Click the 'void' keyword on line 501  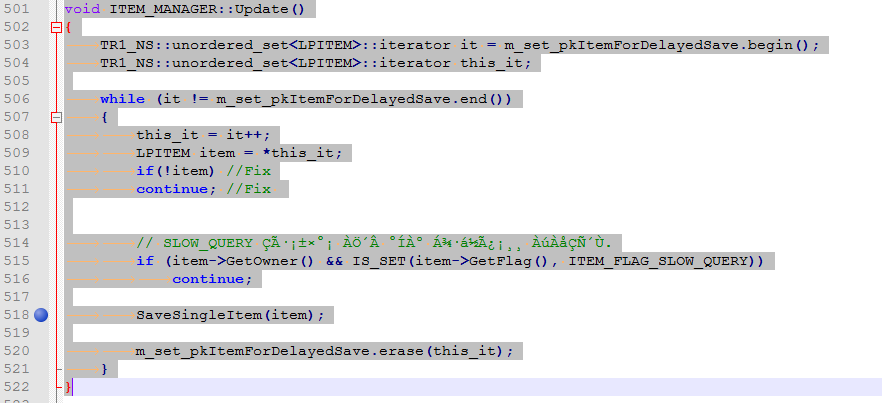pyautogui.click(x=82, y=10)
